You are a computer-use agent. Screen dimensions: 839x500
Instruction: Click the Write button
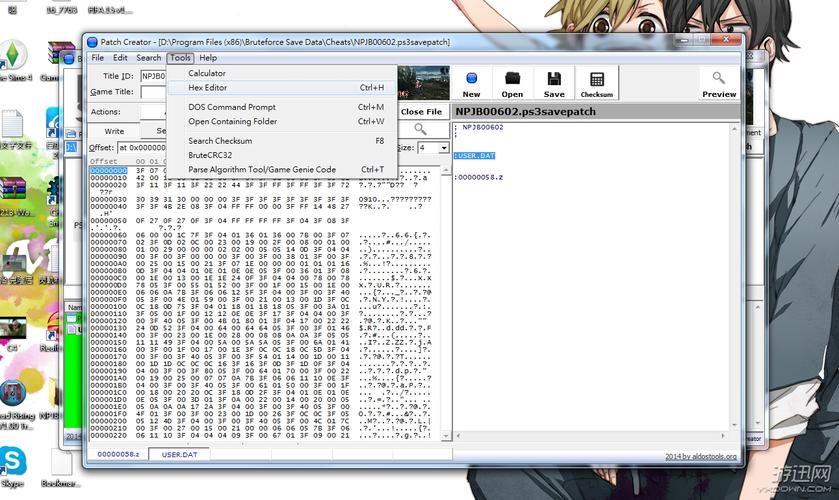pos(114,131)
